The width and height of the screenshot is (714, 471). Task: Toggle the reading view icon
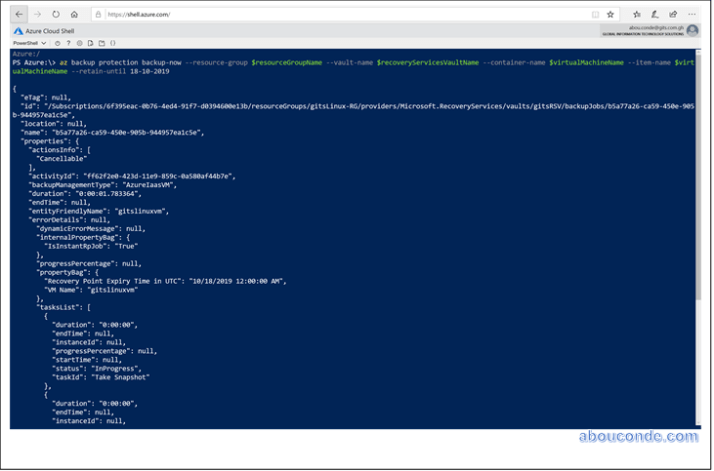(596, 15)
